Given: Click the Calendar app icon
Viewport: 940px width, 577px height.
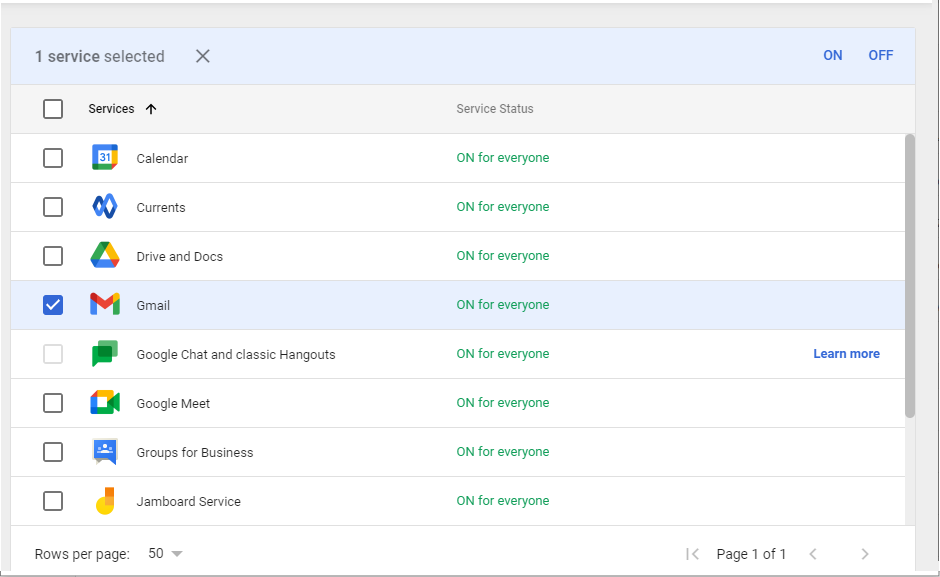Looking at the screenshot, I should tap(105, 158).
